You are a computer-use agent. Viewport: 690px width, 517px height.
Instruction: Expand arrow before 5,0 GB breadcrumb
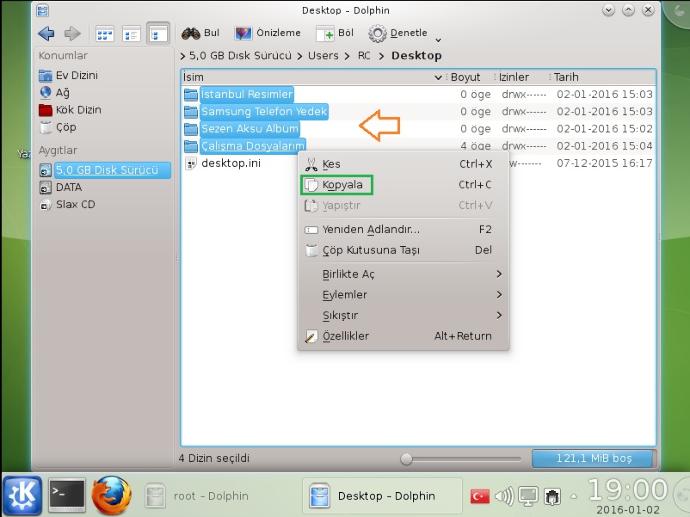pos(183,56)
